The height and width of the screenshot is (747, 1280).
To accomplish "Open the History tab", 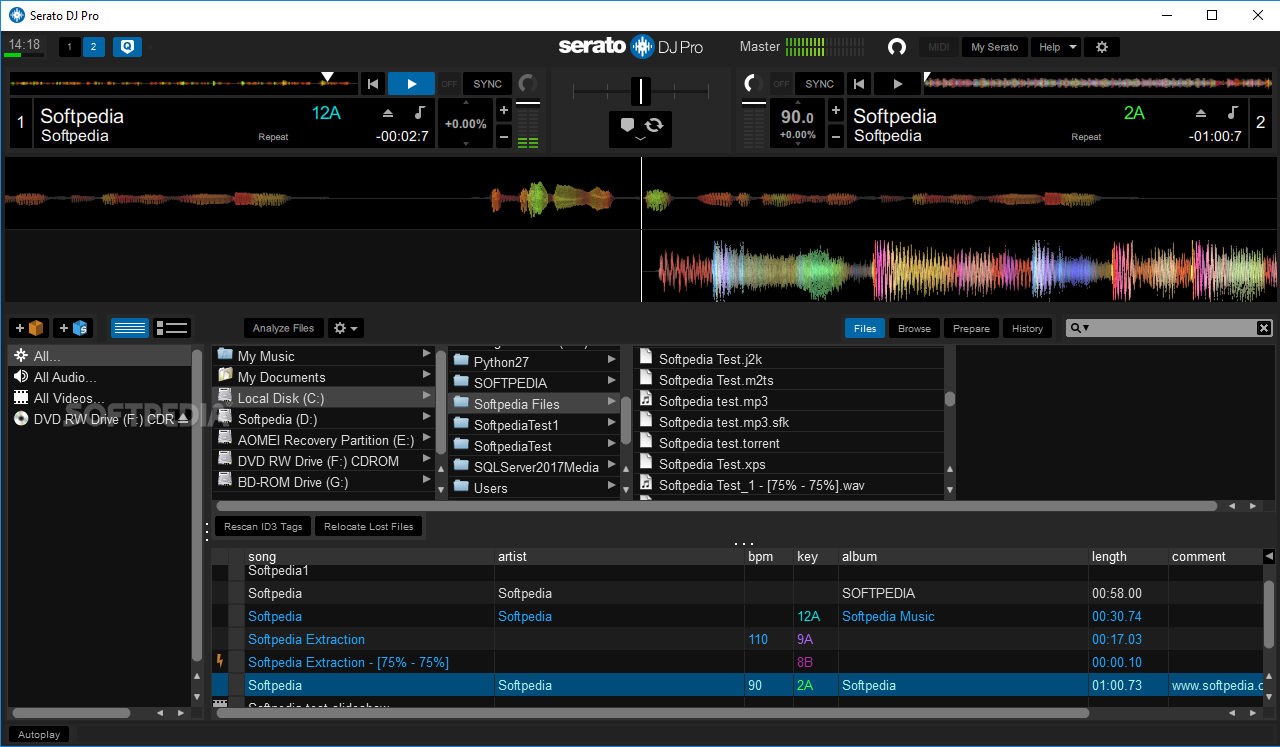I will (1027, 328).
